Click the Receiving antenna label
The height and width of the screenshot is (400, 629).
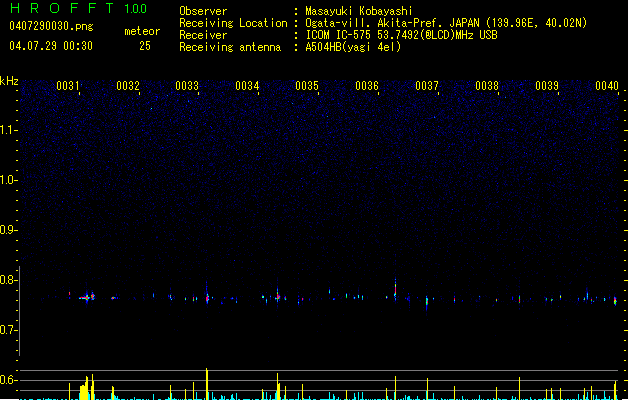click(230, 47)
